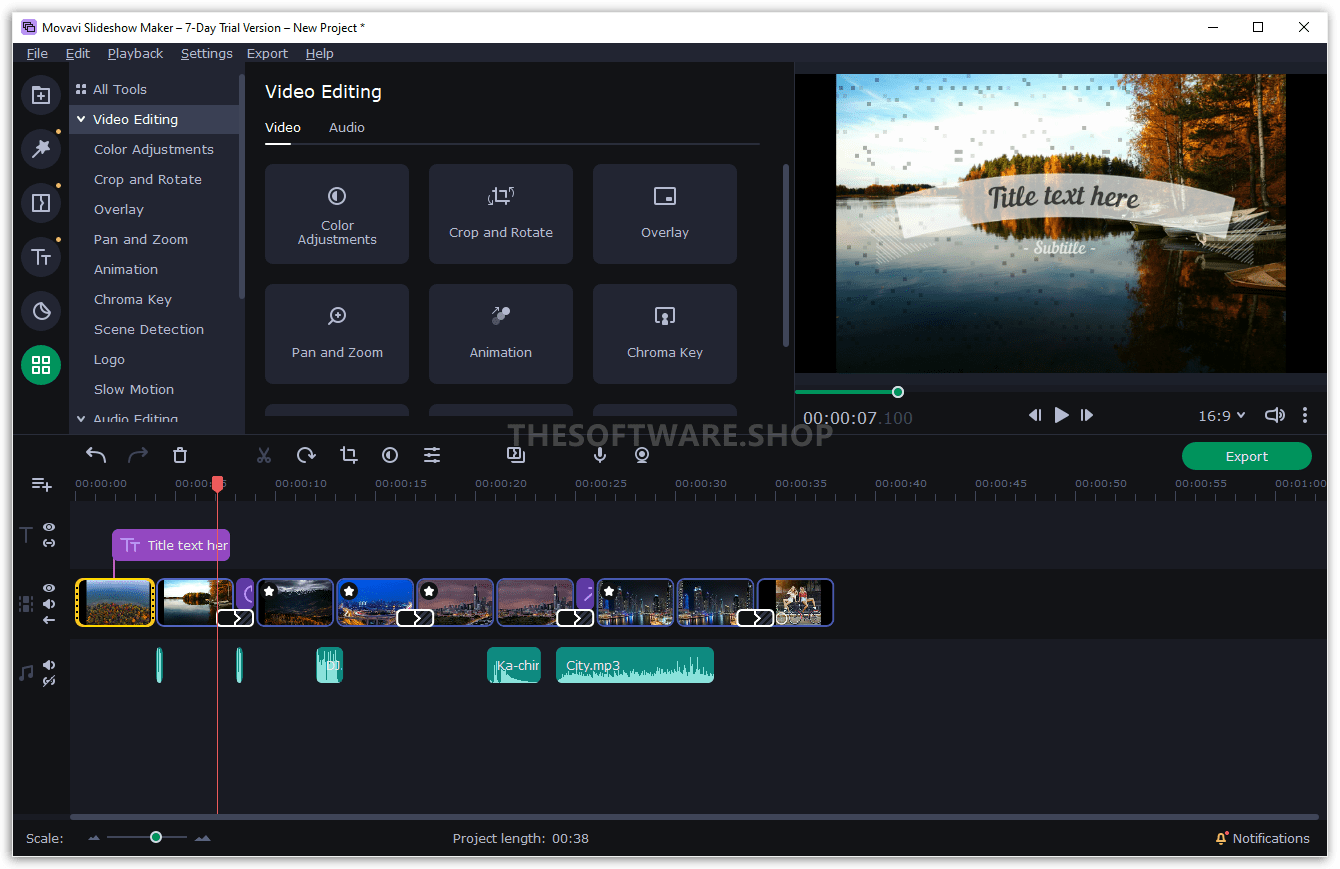Open the 16:9 aspect ratio dropdown
This screenshot has width=1340, height=869.
[x=1221, y=415]
